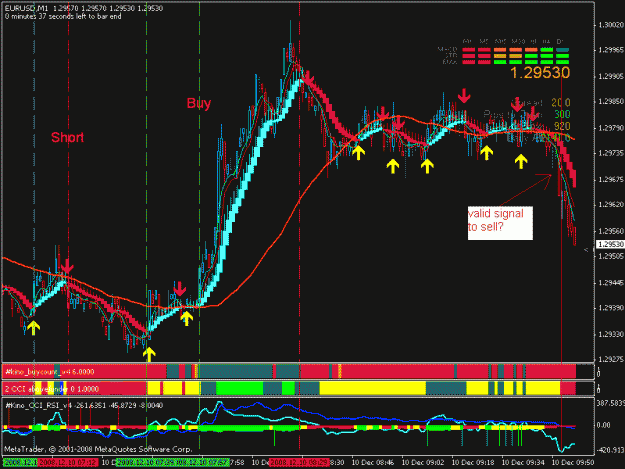
Task: Click the STR row label in signal dashboard
Action: pyautogui.click(x=451, y=56)
